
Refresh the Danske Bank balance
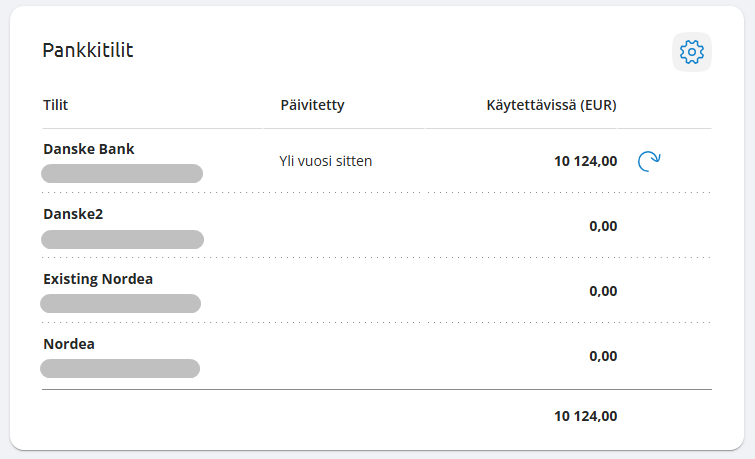pos(650,160)
